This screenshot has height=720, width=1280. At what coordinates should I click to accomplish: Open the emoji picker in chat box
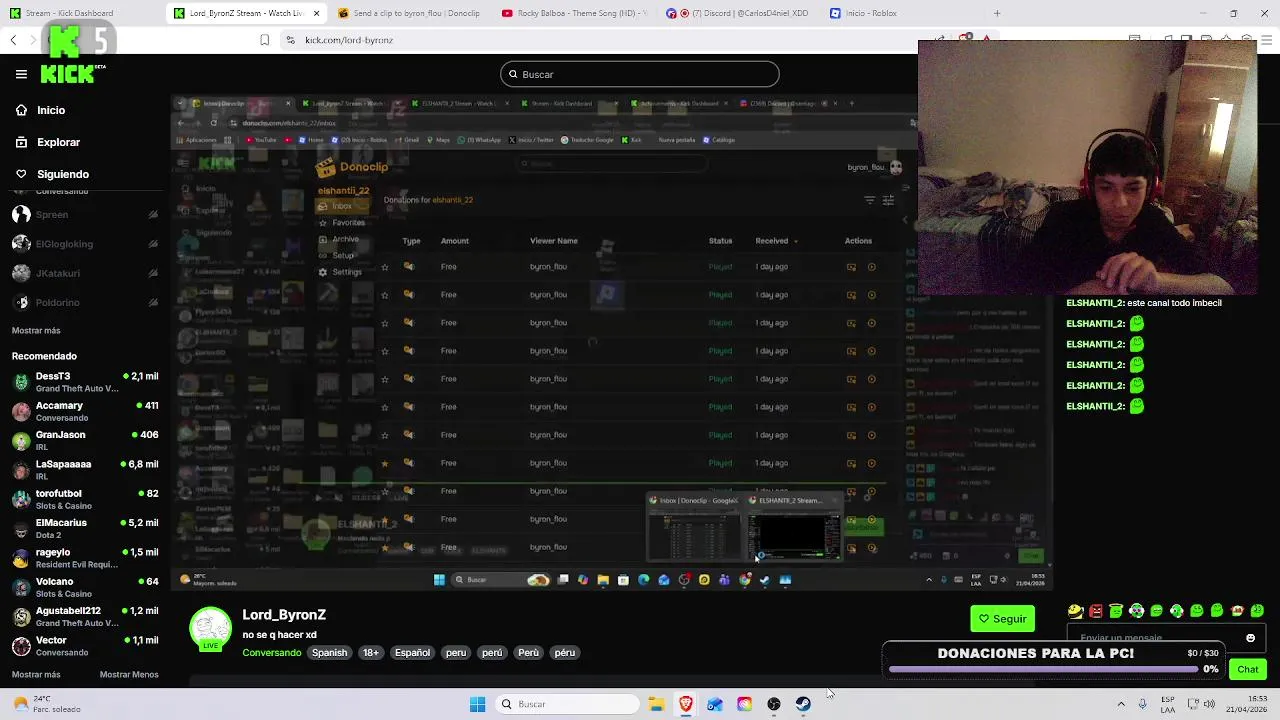click(x=1250, y=637)
